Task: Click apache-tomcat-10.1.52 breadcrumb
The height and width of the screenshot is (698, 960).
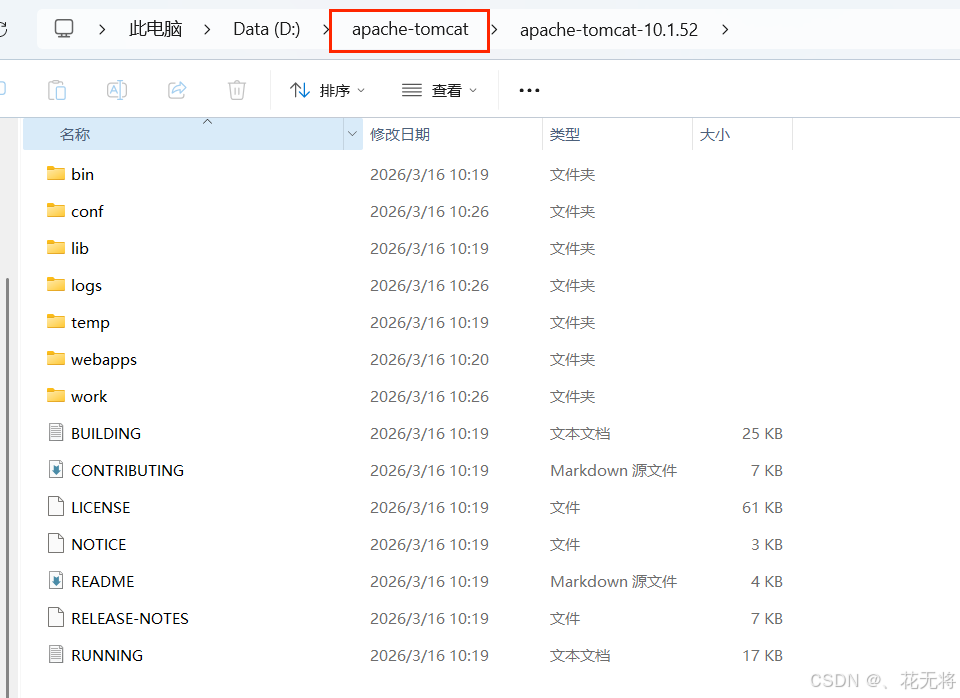Action: [x=609, y=29]
